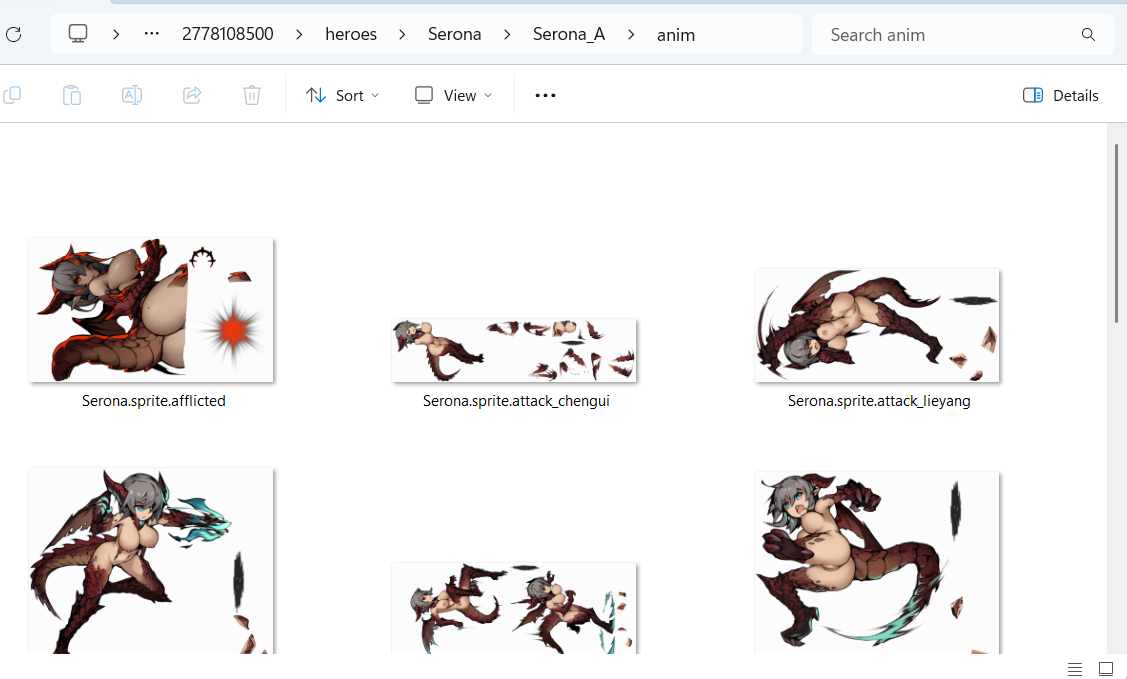Click the Rename toolbar icon
The width and height of the screenshot is (1127, 679).
point(132,95)
